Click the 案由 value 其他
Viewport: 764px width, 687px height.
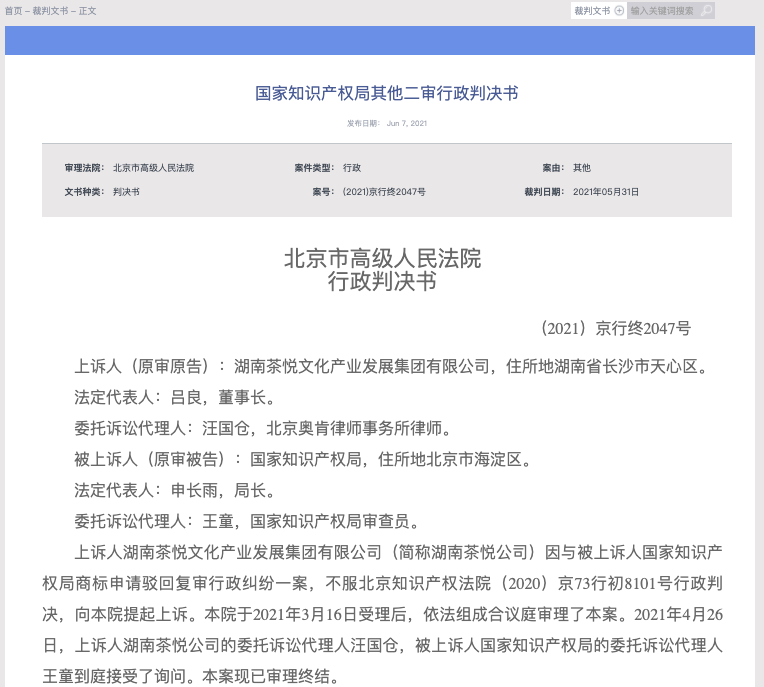click(x=581, y=168)
